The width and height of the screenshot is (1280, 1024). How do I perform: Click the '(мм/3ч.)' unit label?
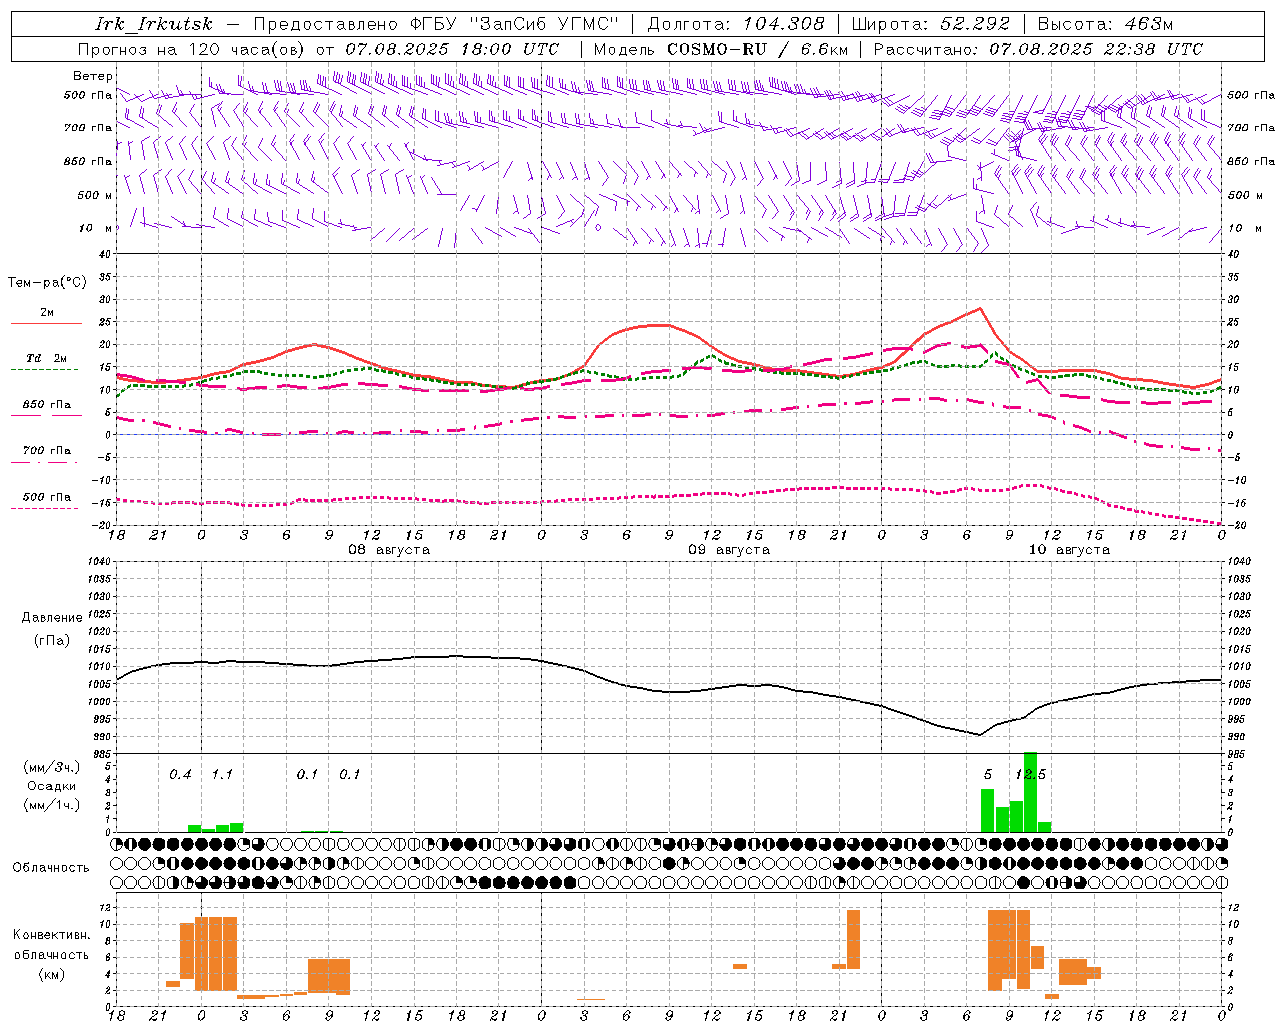(52, 767)
